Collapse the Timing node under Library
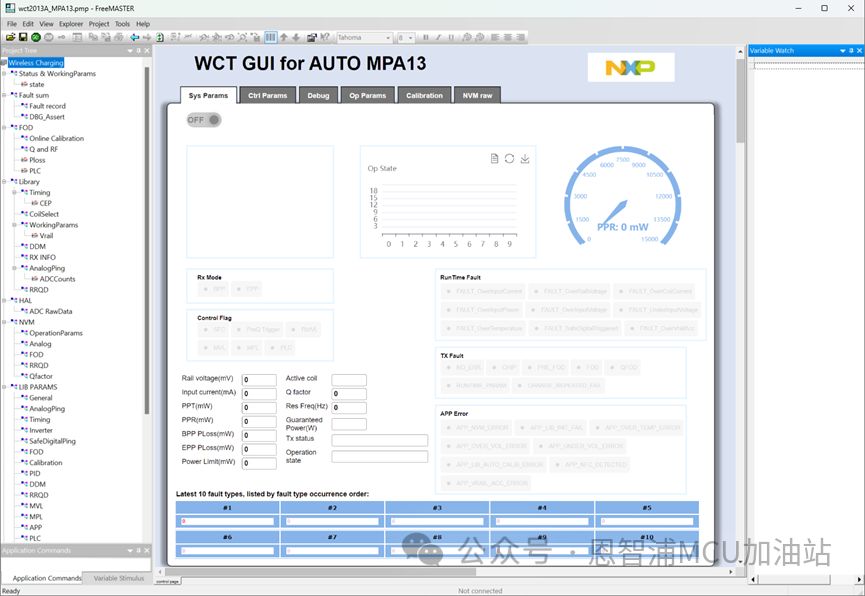 click(x=15, y=193)
